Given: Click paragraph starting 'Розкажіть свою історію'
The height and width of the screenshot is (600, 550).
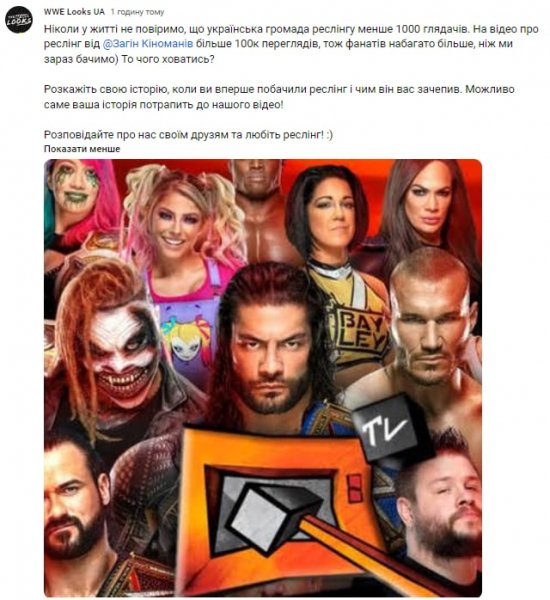Looking at the screenshot, I should point(279,97).
